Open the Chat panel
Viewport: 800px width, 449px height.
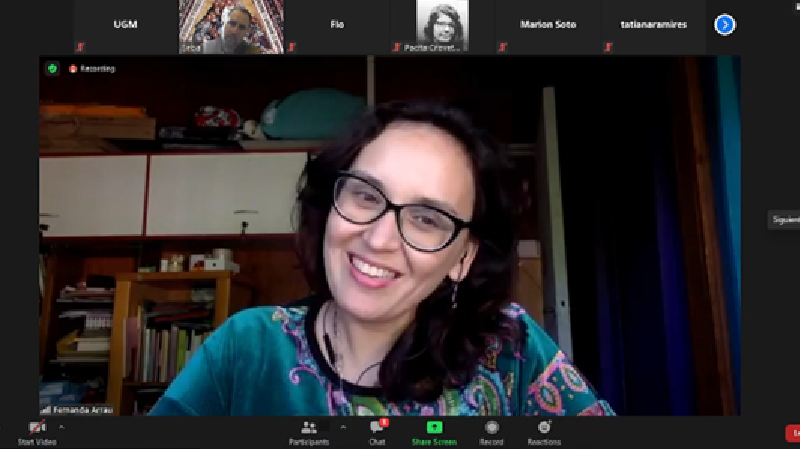coord(378,433)
